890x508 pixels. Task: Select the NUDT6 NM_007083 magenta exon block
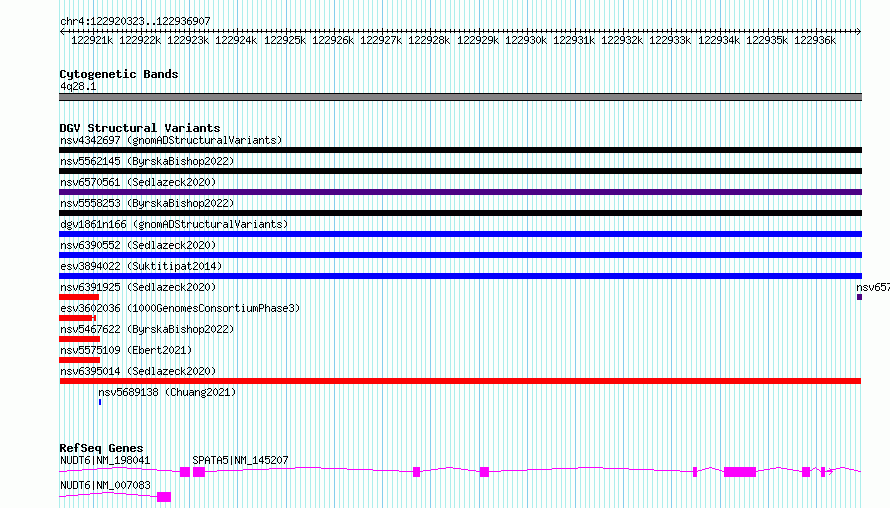[164, 497]
